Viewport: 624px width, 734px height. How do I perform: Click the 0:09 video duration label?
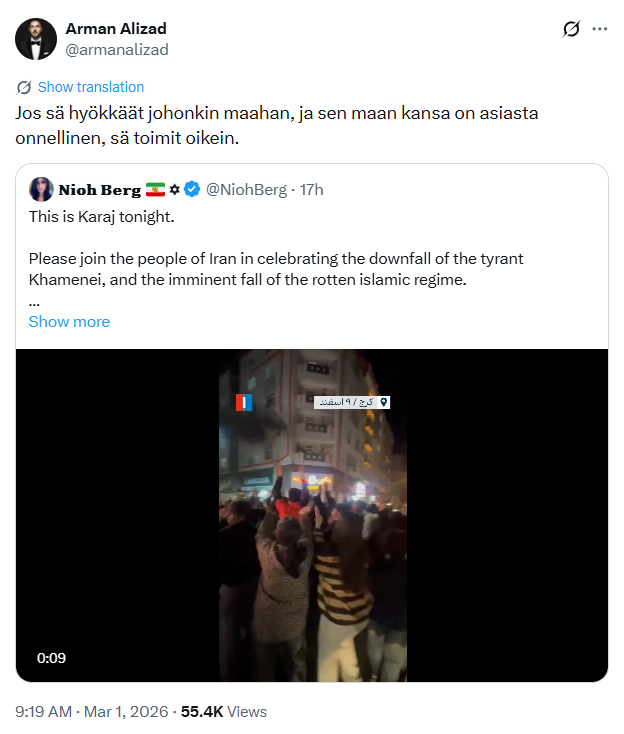(x=52, y=658)
